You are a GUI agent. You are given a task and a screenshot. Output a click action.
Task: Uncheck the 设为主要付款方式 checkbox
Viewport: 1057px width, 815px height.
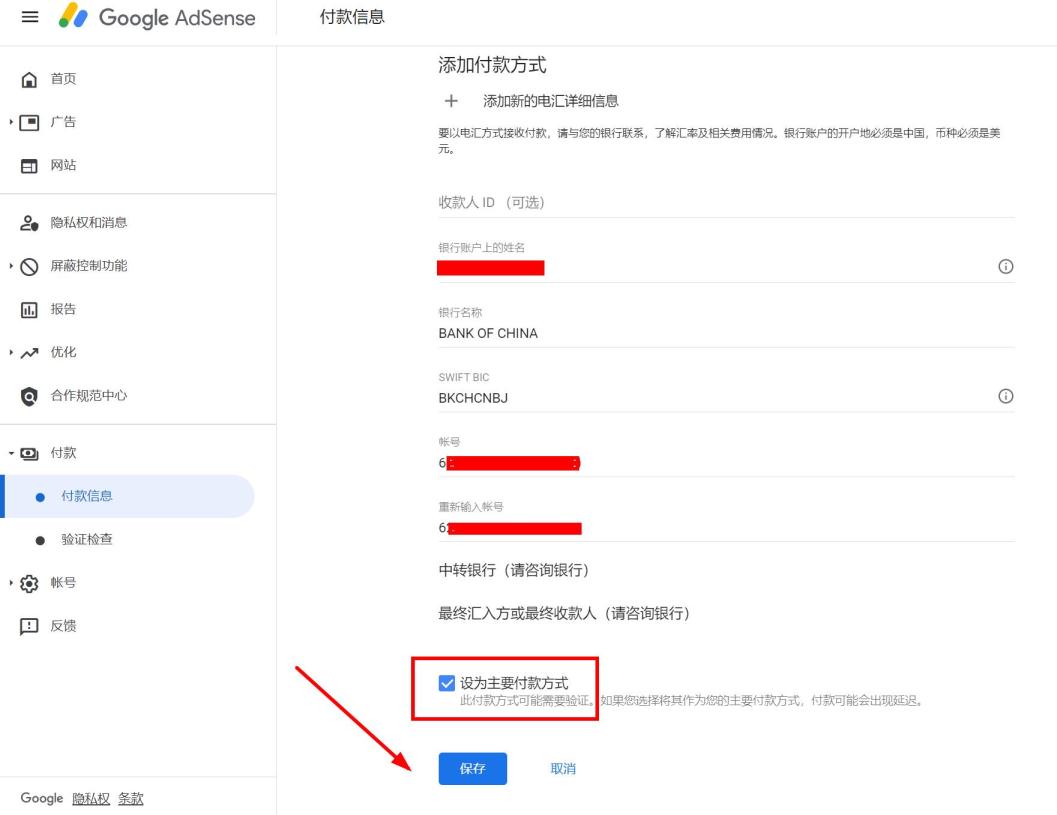point(446,683)
